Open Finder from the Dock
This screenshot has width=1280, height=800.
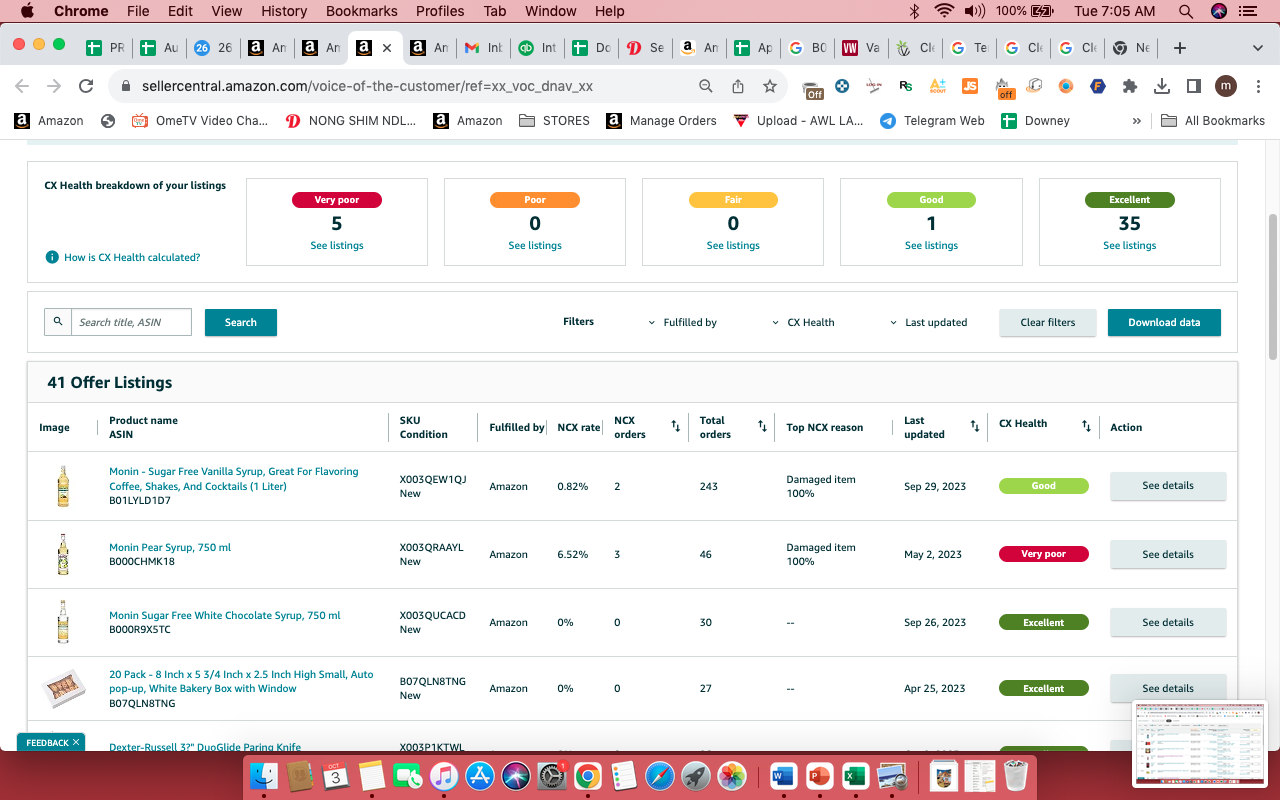pyautogui.click(x=264, y=775)
